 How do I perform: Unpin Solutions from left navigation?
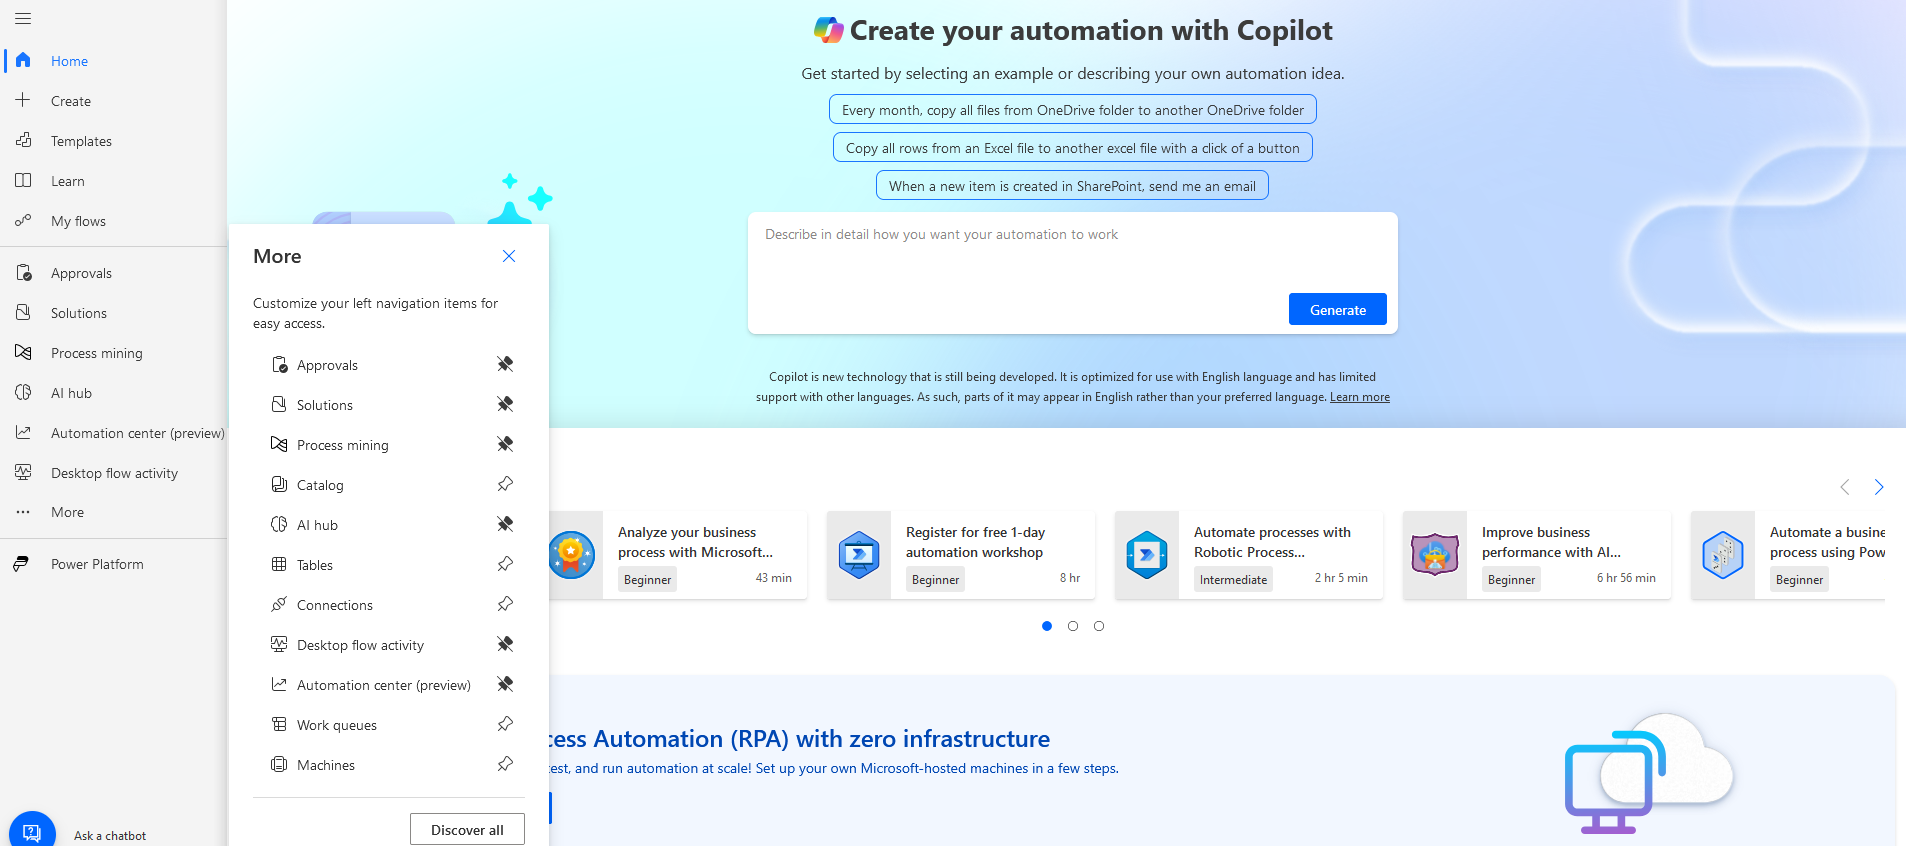(505, 404)
